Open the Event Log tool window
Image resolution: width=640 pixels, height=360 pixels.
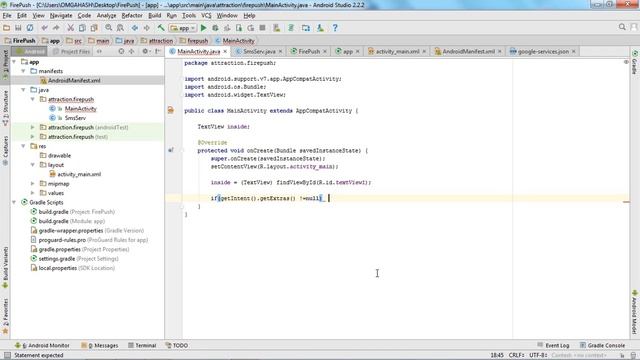553,345
